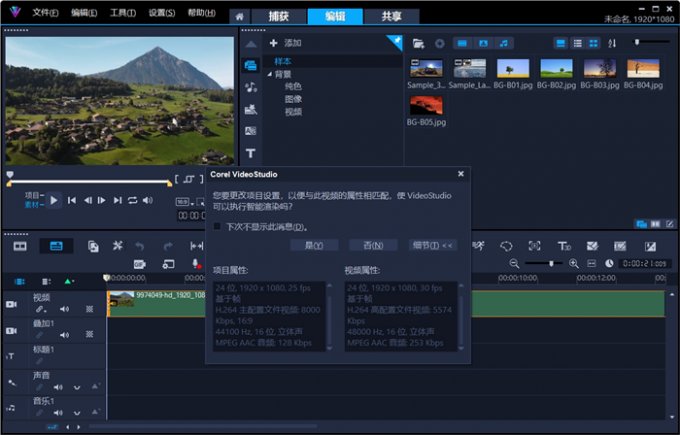Image resolution: width=680 pixels, height=435 pixels.
Task: Check 下次不显示此消息 checkbox
Action: point(217,226)
